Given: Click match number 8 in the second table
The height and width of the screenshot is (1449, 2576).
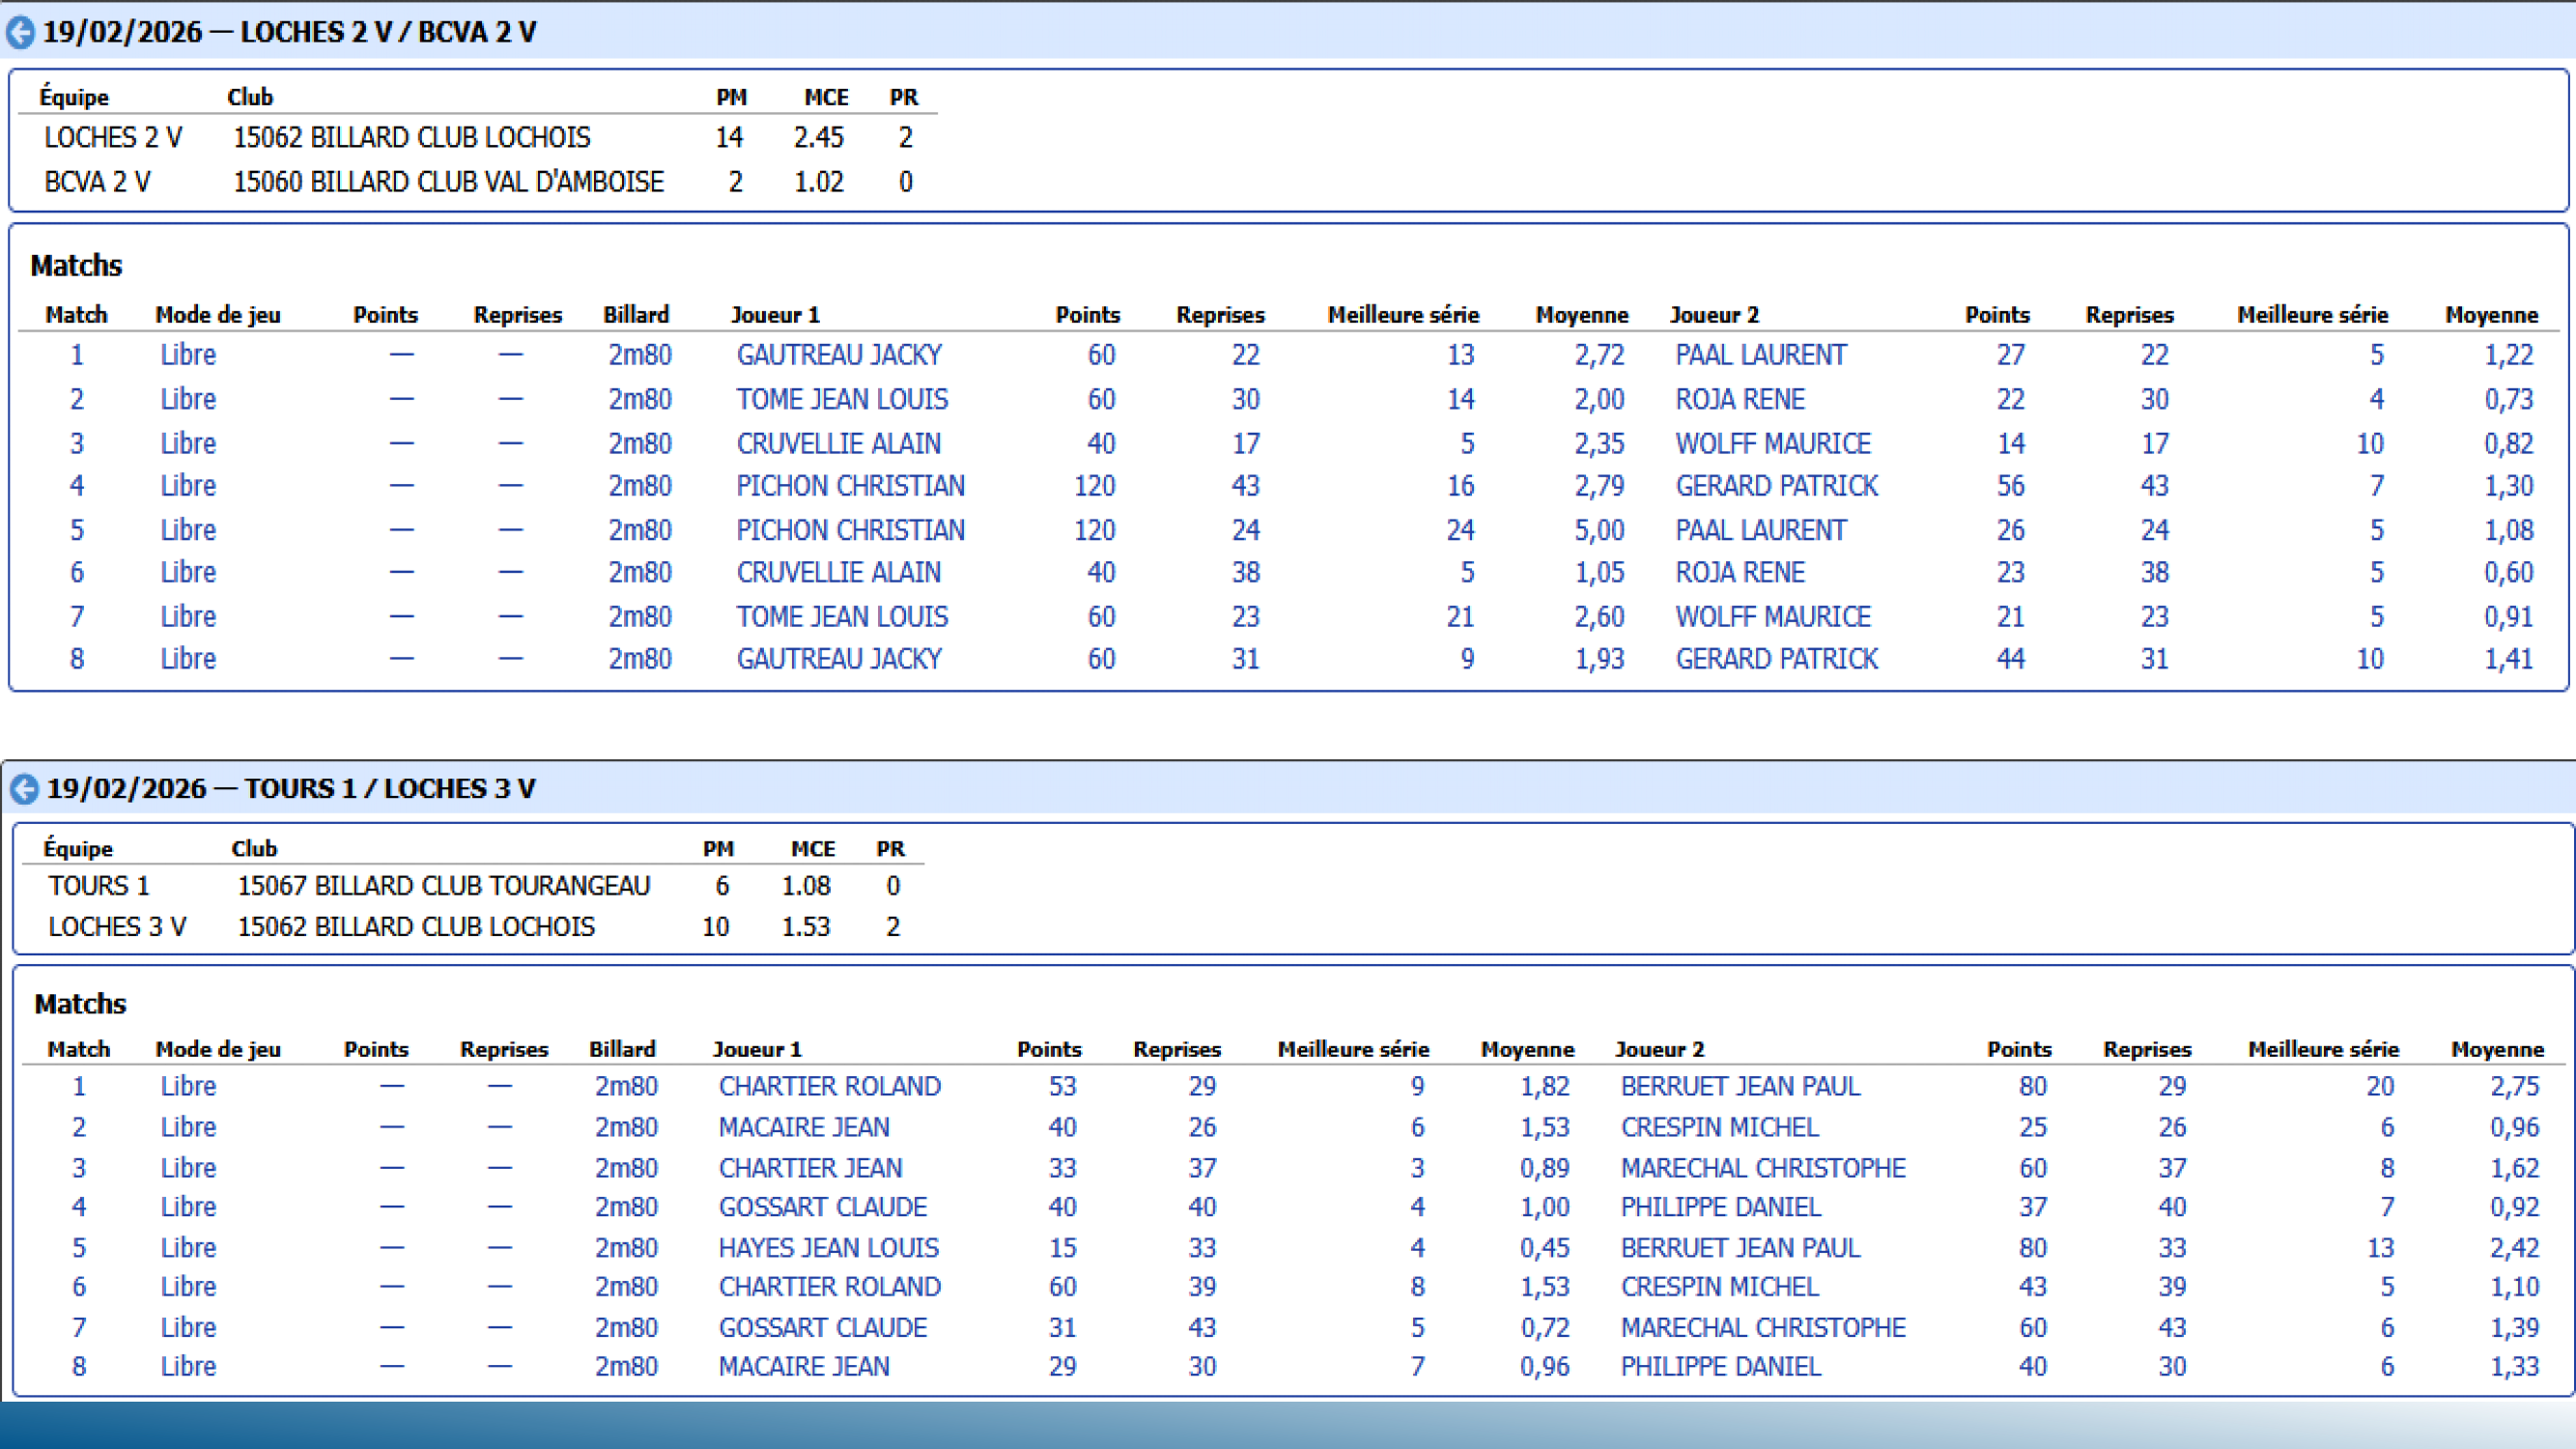Looking at the screenshot, I should point(79,1366).
